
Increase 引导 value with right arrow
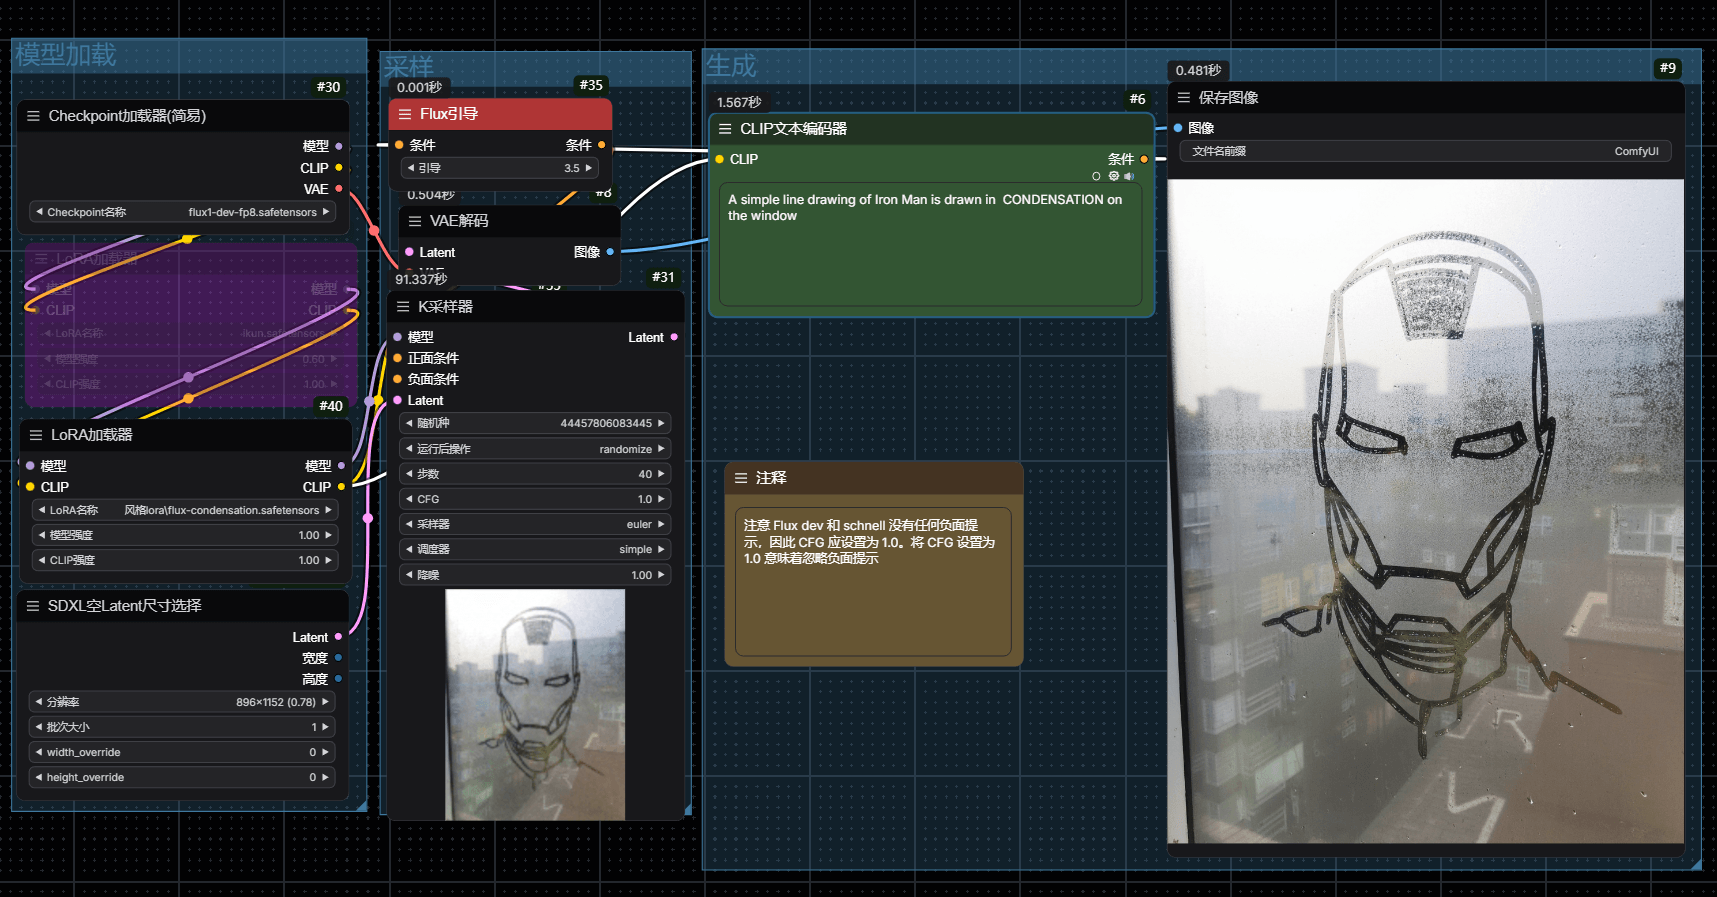coord(589,168)
